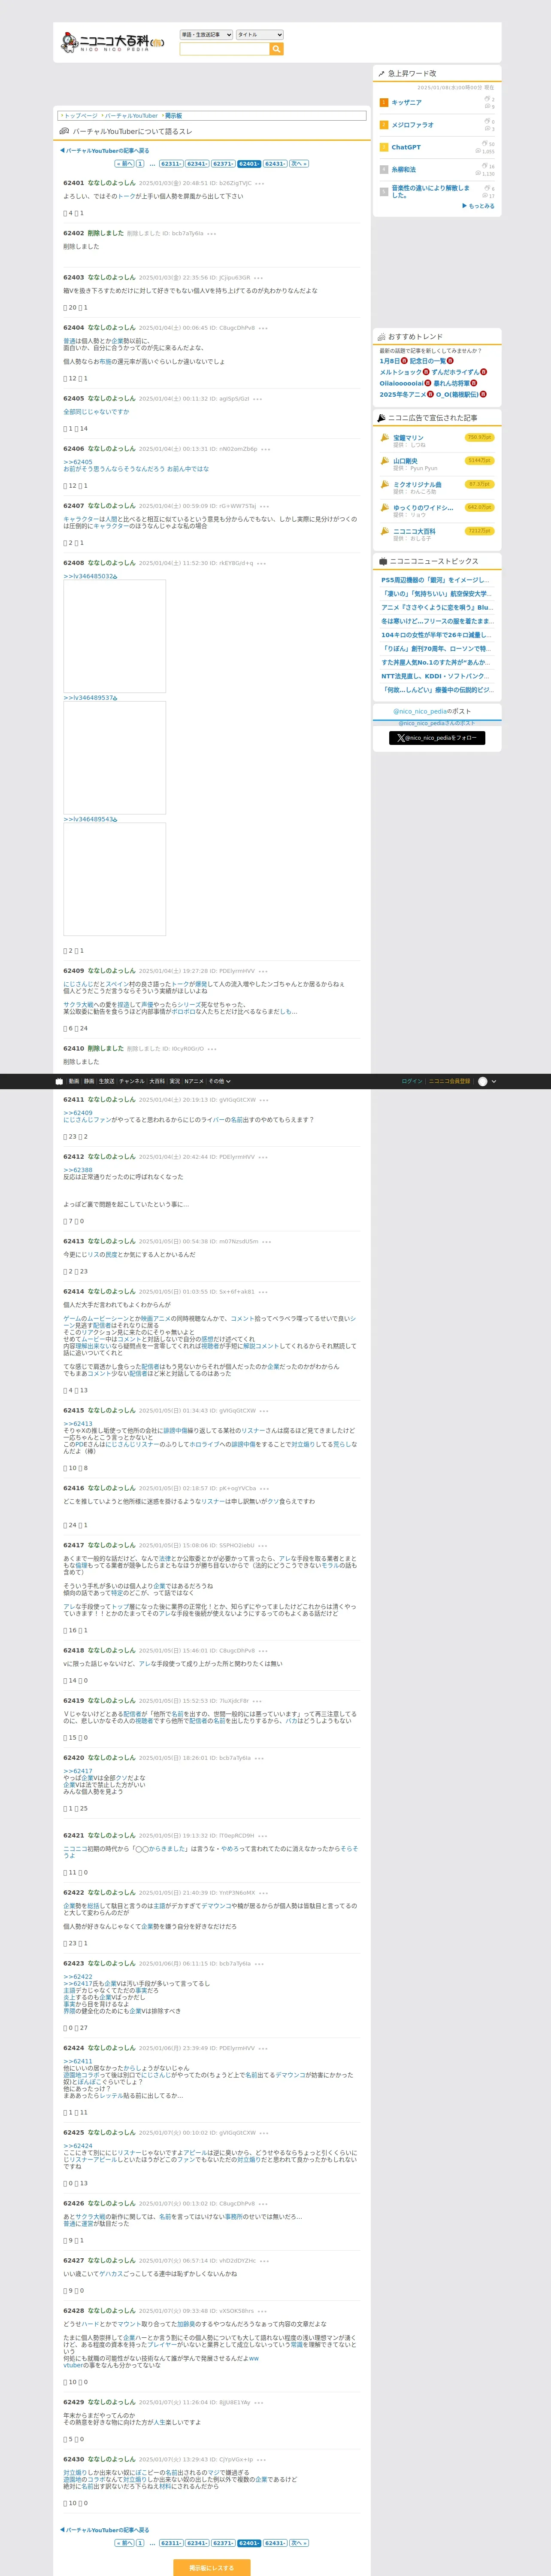Image resolution: width=551 pixels, height=2576 pixels.
Task: Go to page 62311- in top pagination
Action: coord(170,164)
